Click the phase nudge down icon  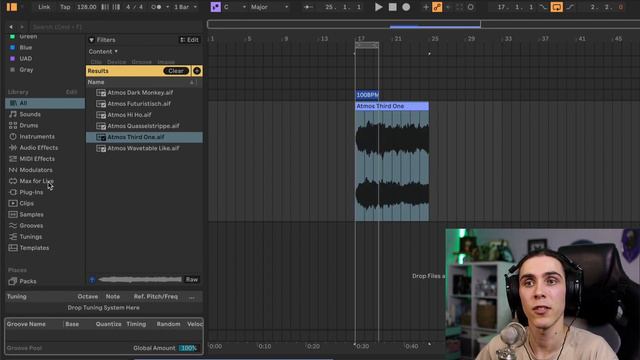pos(105,7)
